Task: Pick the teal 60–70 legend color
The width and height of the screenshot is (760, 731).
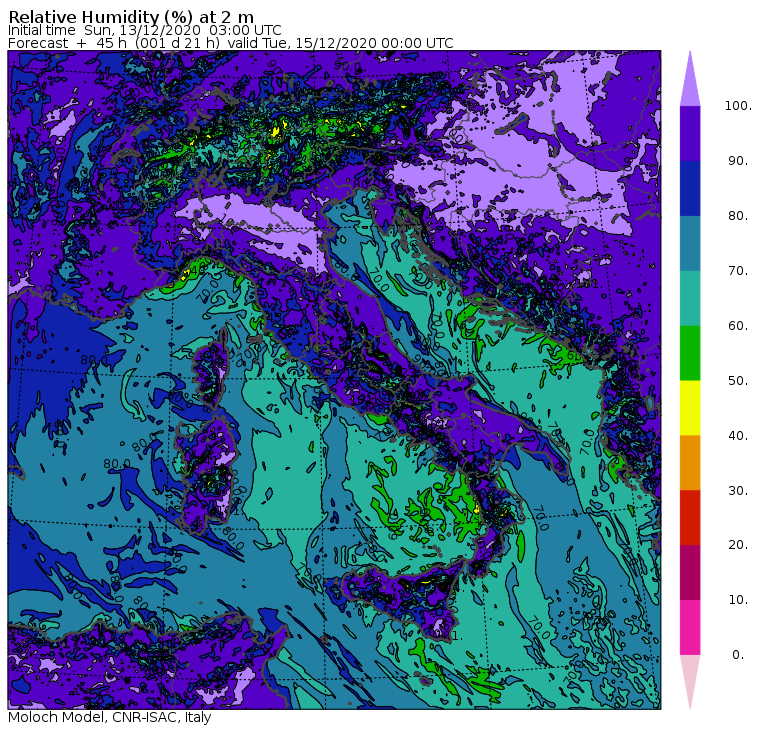Action: [x=690, y=298]
